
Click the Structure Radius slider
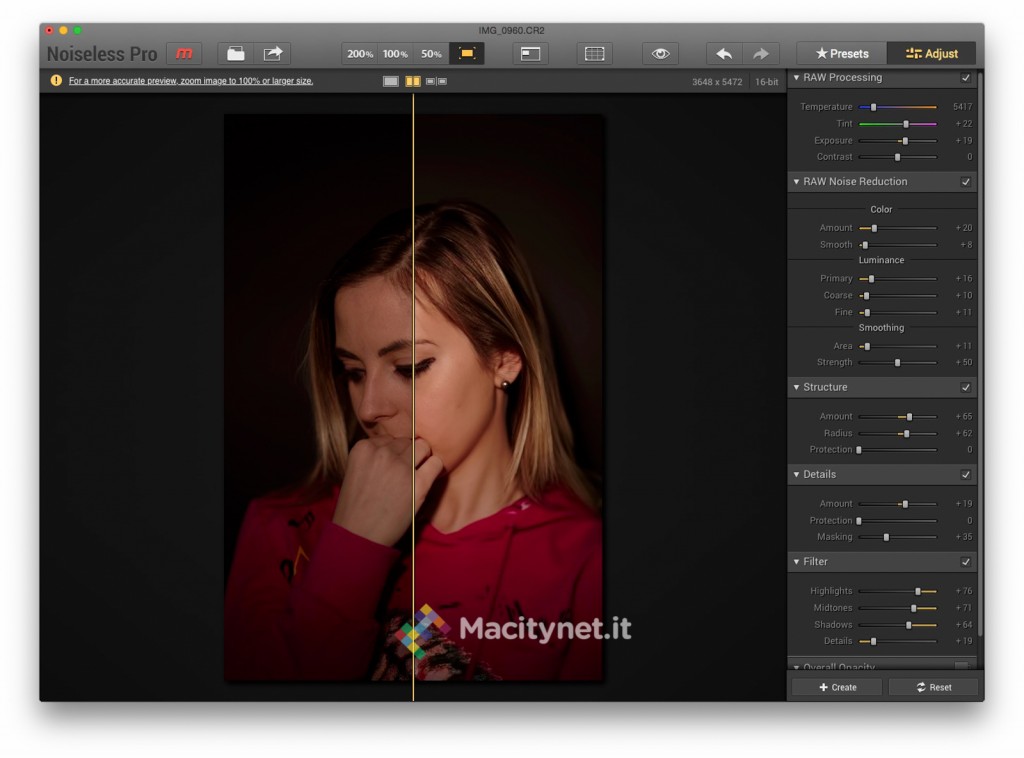point(898,434)
